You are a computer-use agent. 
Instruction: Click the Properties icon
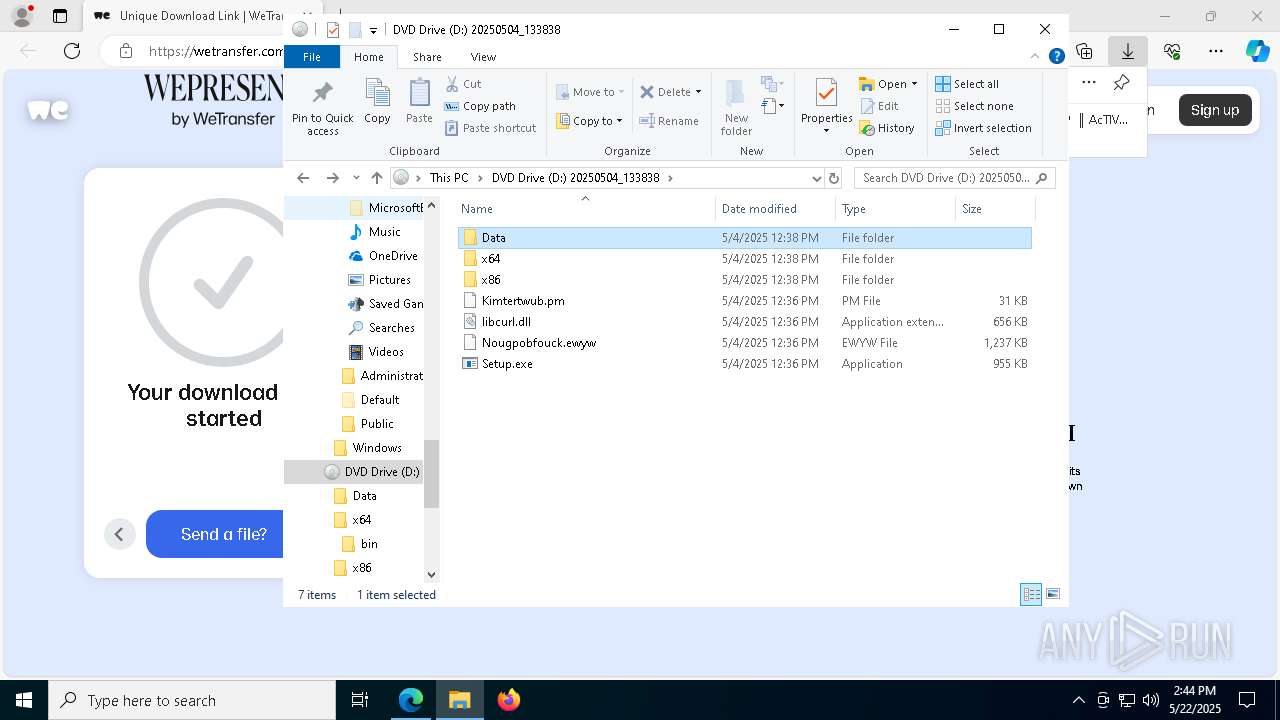coord(826,93)
